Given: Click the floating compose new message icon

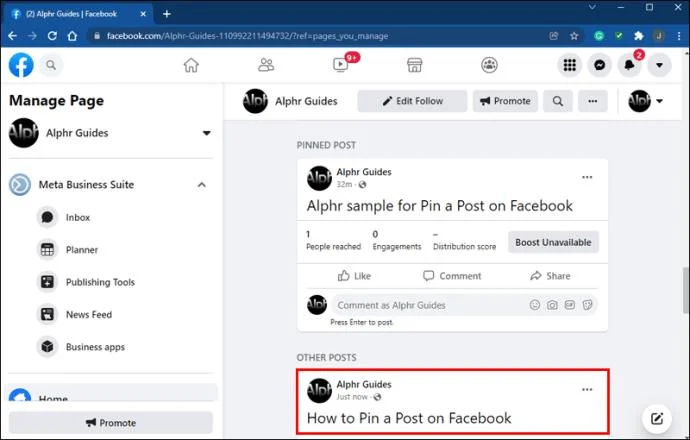Looking at the screenshot, I should (657, 418).
